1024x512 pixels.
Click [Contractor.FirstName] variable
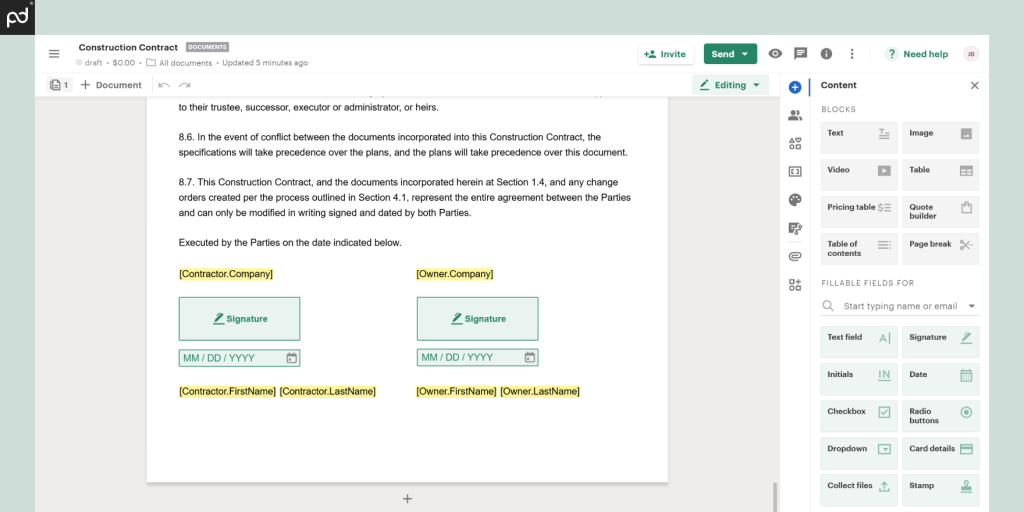click(x=227, y=391)
